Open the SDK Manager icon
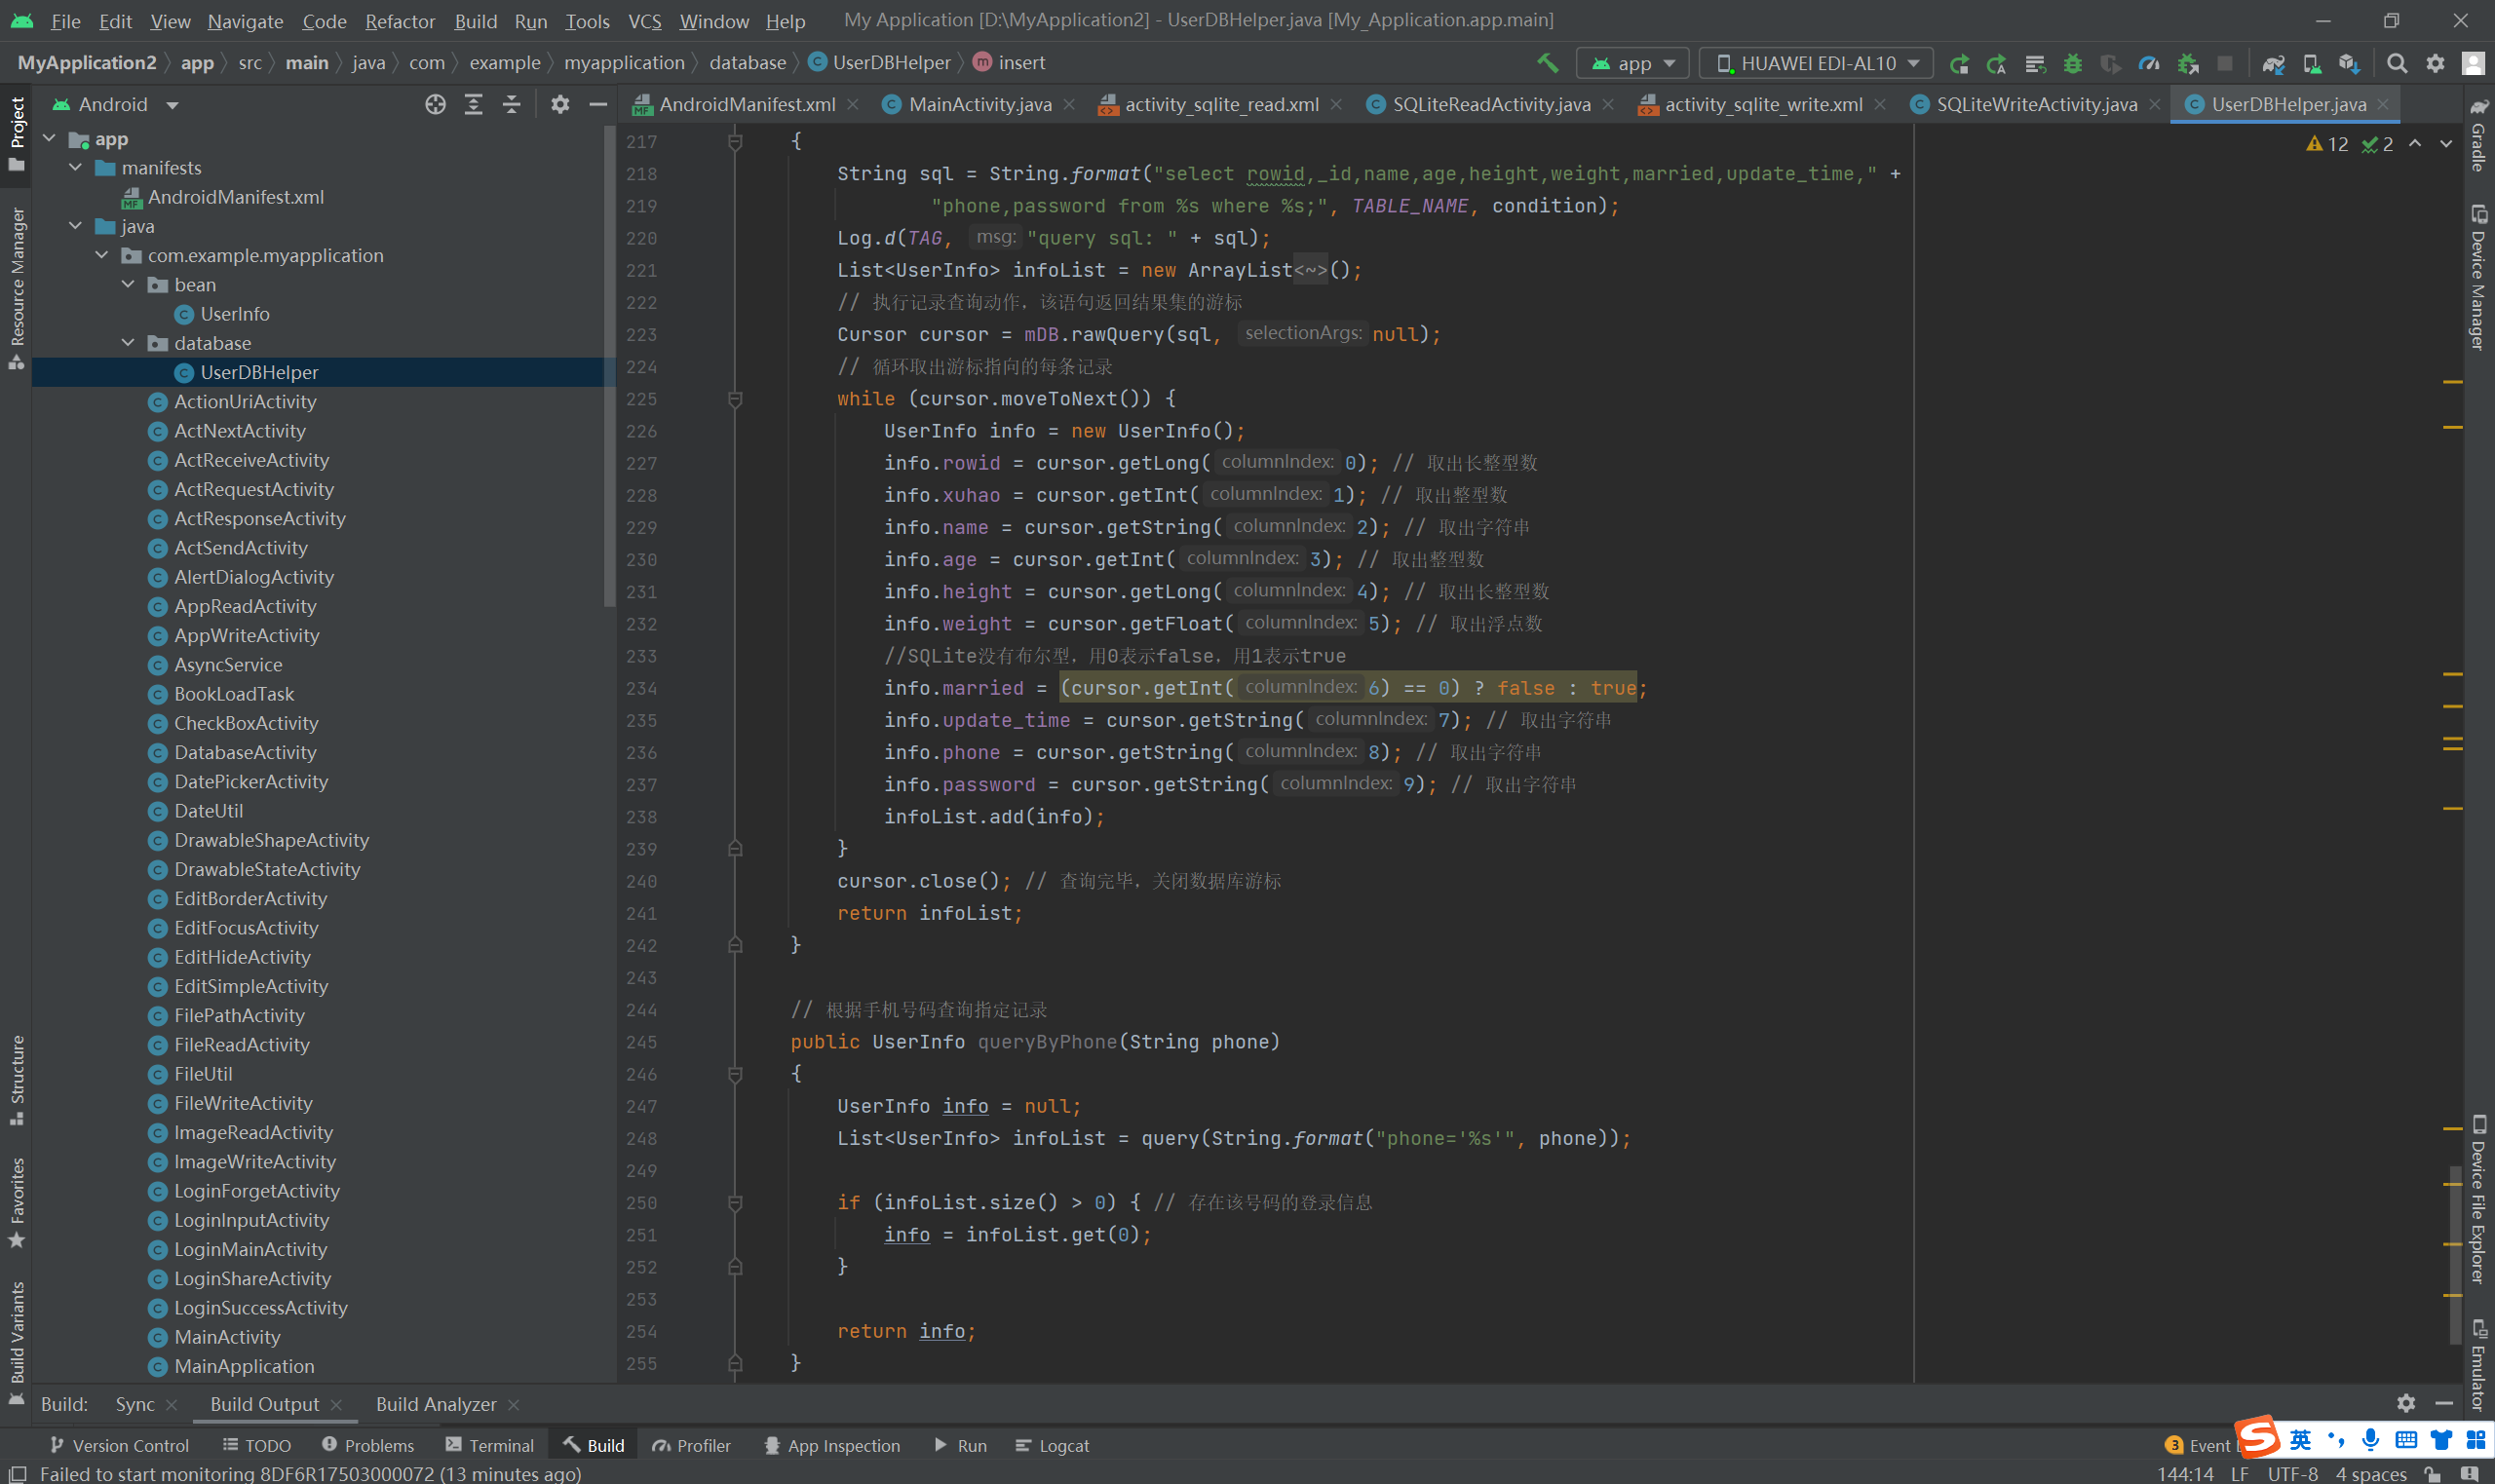 (x=2349, y=63)
